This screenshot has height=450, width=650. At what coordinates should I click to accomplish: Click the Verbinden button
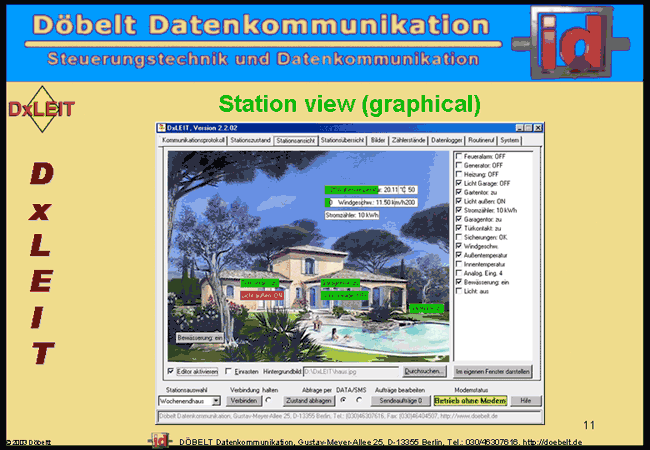pos(244,401)
